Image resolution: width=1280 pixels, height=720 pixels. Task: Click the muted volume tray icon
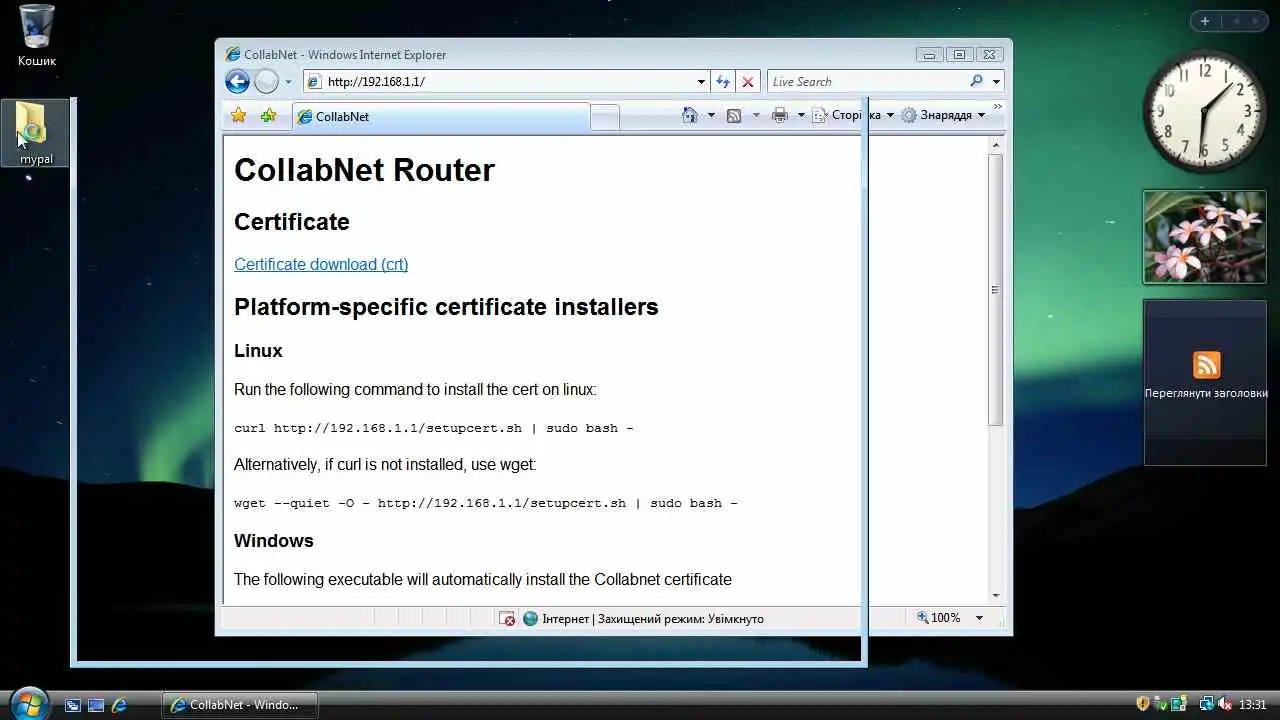(x=1225, y=704)
